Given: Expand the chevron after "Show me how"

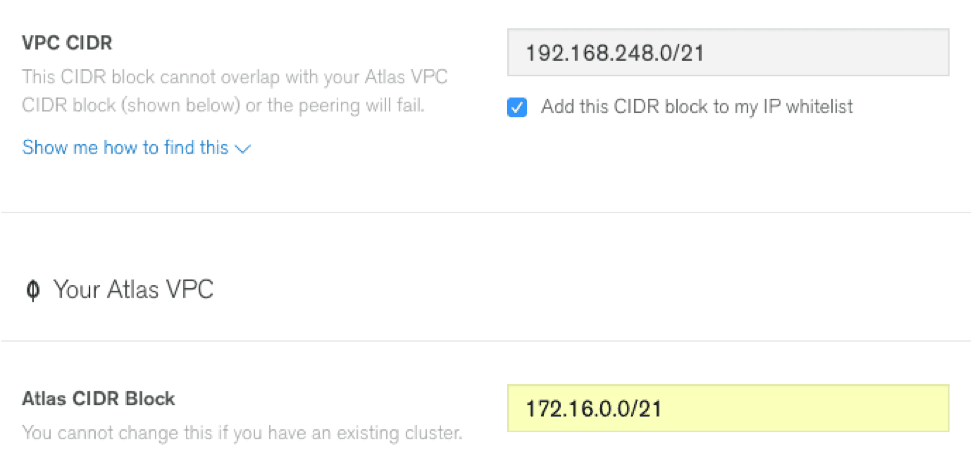Looking at the screenshot, I should [242, 149].
